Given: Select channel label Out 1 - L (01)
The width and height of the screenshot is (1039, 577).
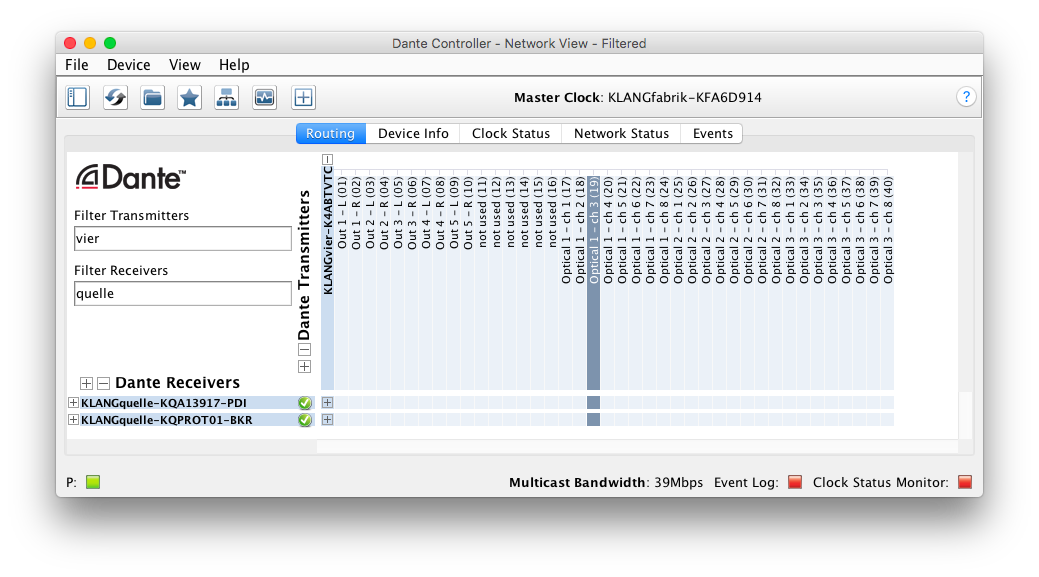Looking at the screenshot, I should 342,213.
